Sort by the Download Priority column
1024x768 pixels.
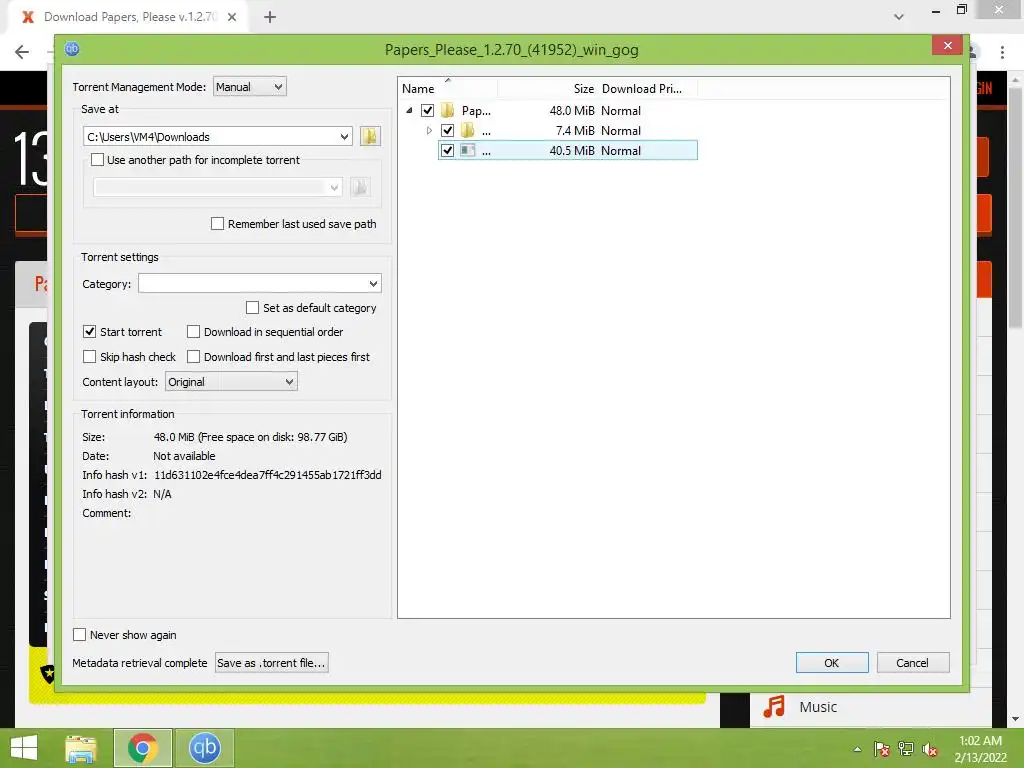pos(647,88)
